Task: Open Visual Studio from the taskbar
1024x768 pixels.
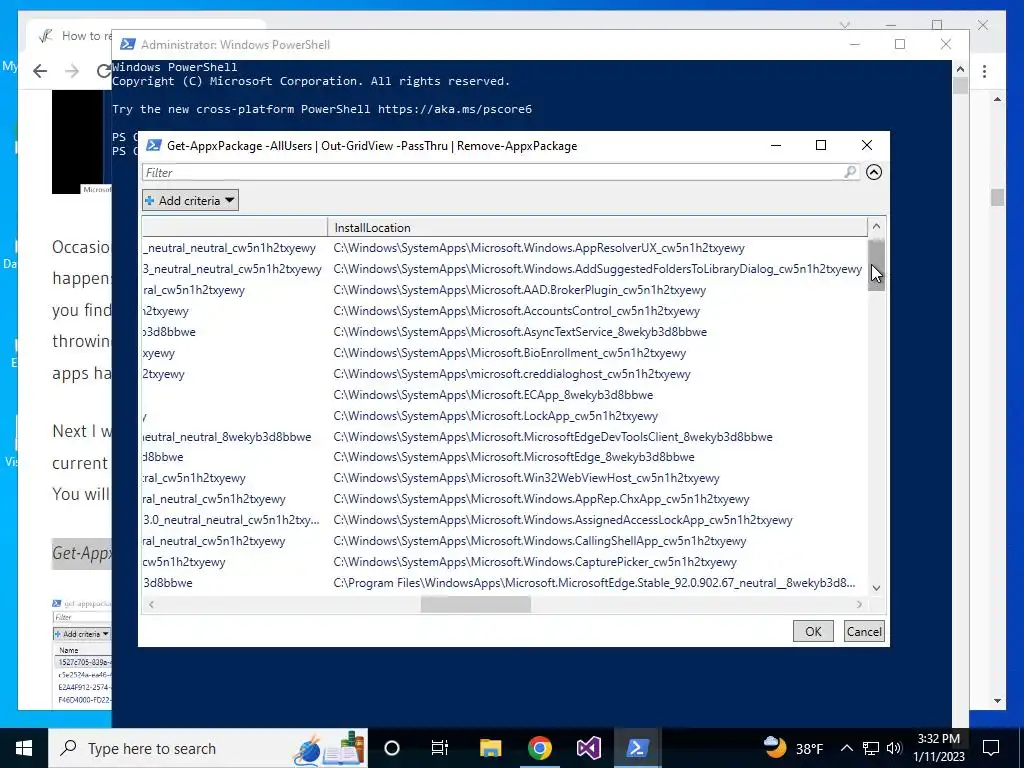Action: pyautogui.click(x=588, y=748)
